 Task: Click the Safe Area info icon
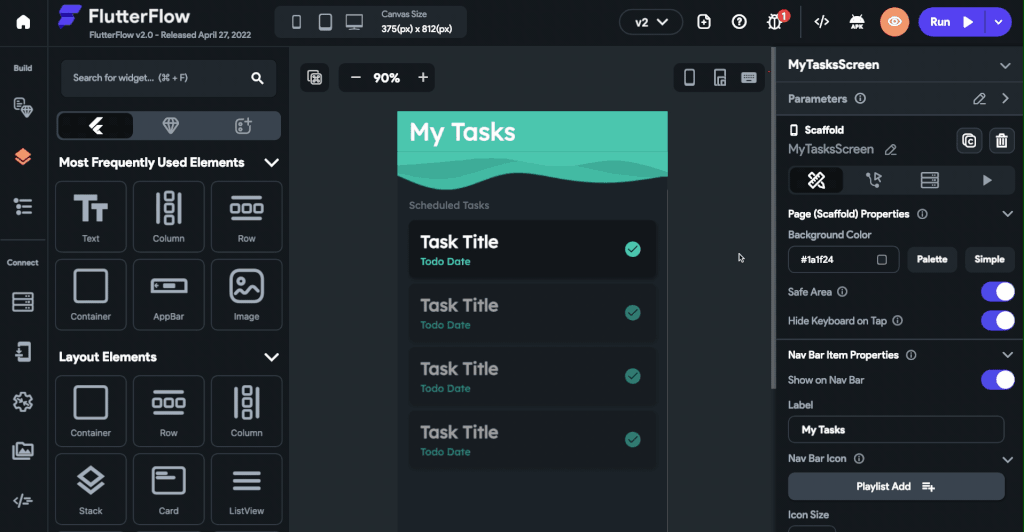pos(842,292)
